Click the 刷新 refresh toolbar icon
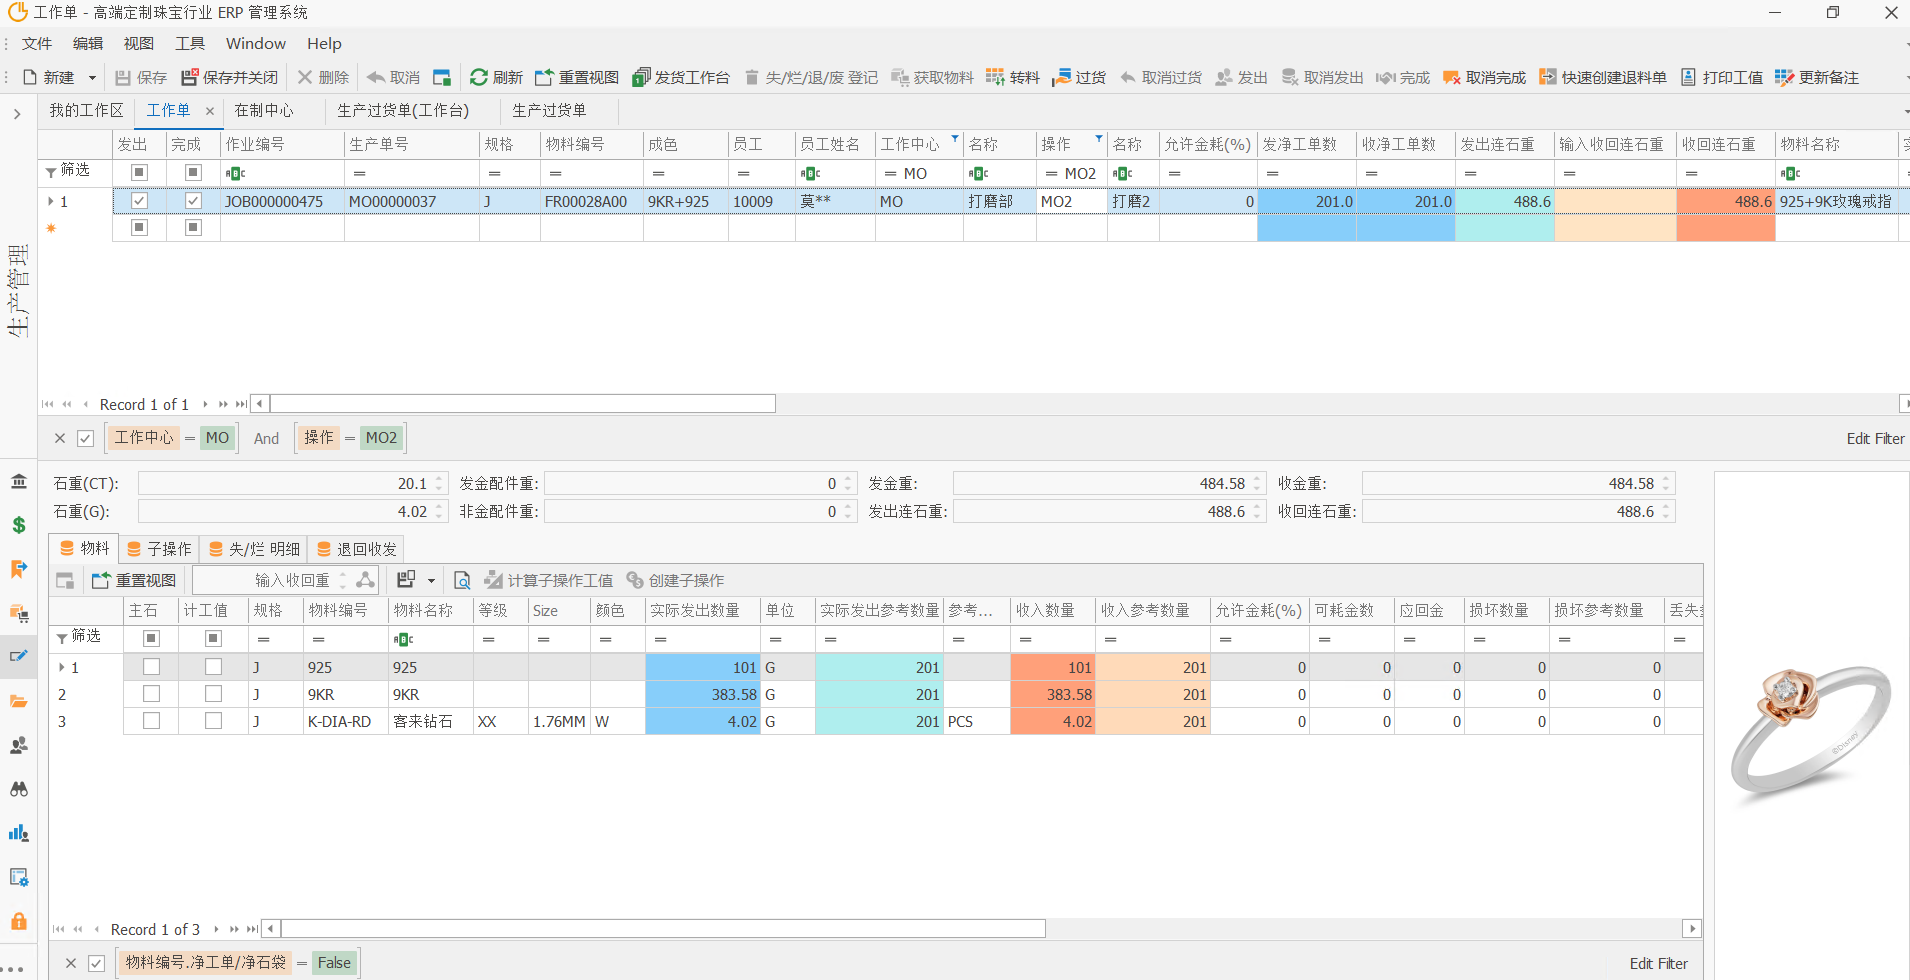This screenshot has width=1910, height=980. [480, 77]
